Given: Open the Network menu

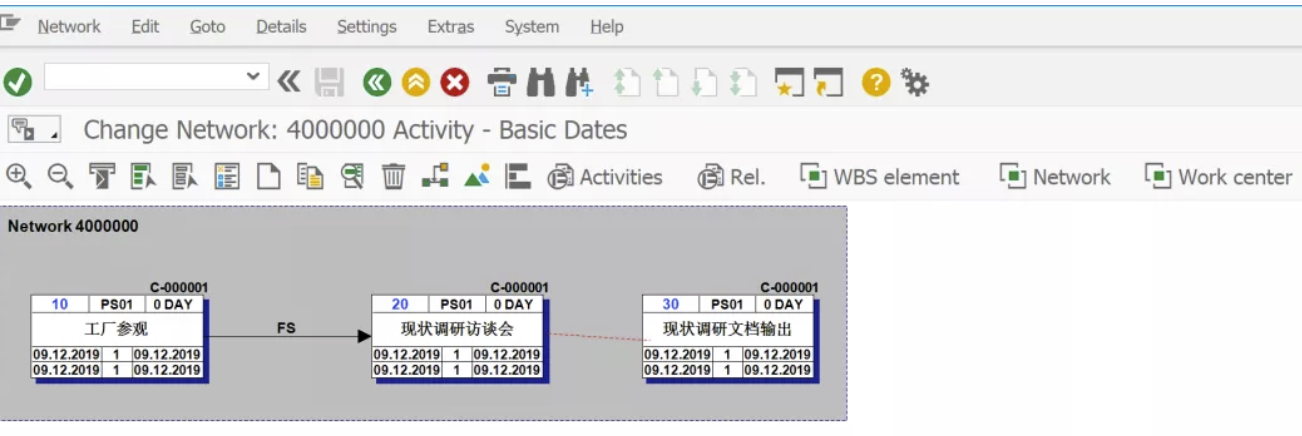Looking at the screenshot, I should 69,27.
